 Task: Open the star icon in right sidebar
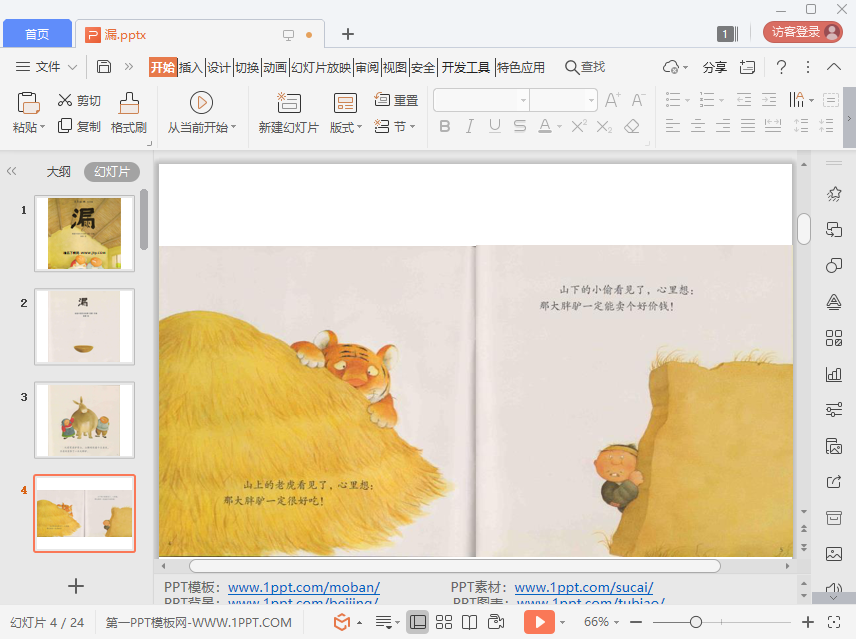point(834,194)
